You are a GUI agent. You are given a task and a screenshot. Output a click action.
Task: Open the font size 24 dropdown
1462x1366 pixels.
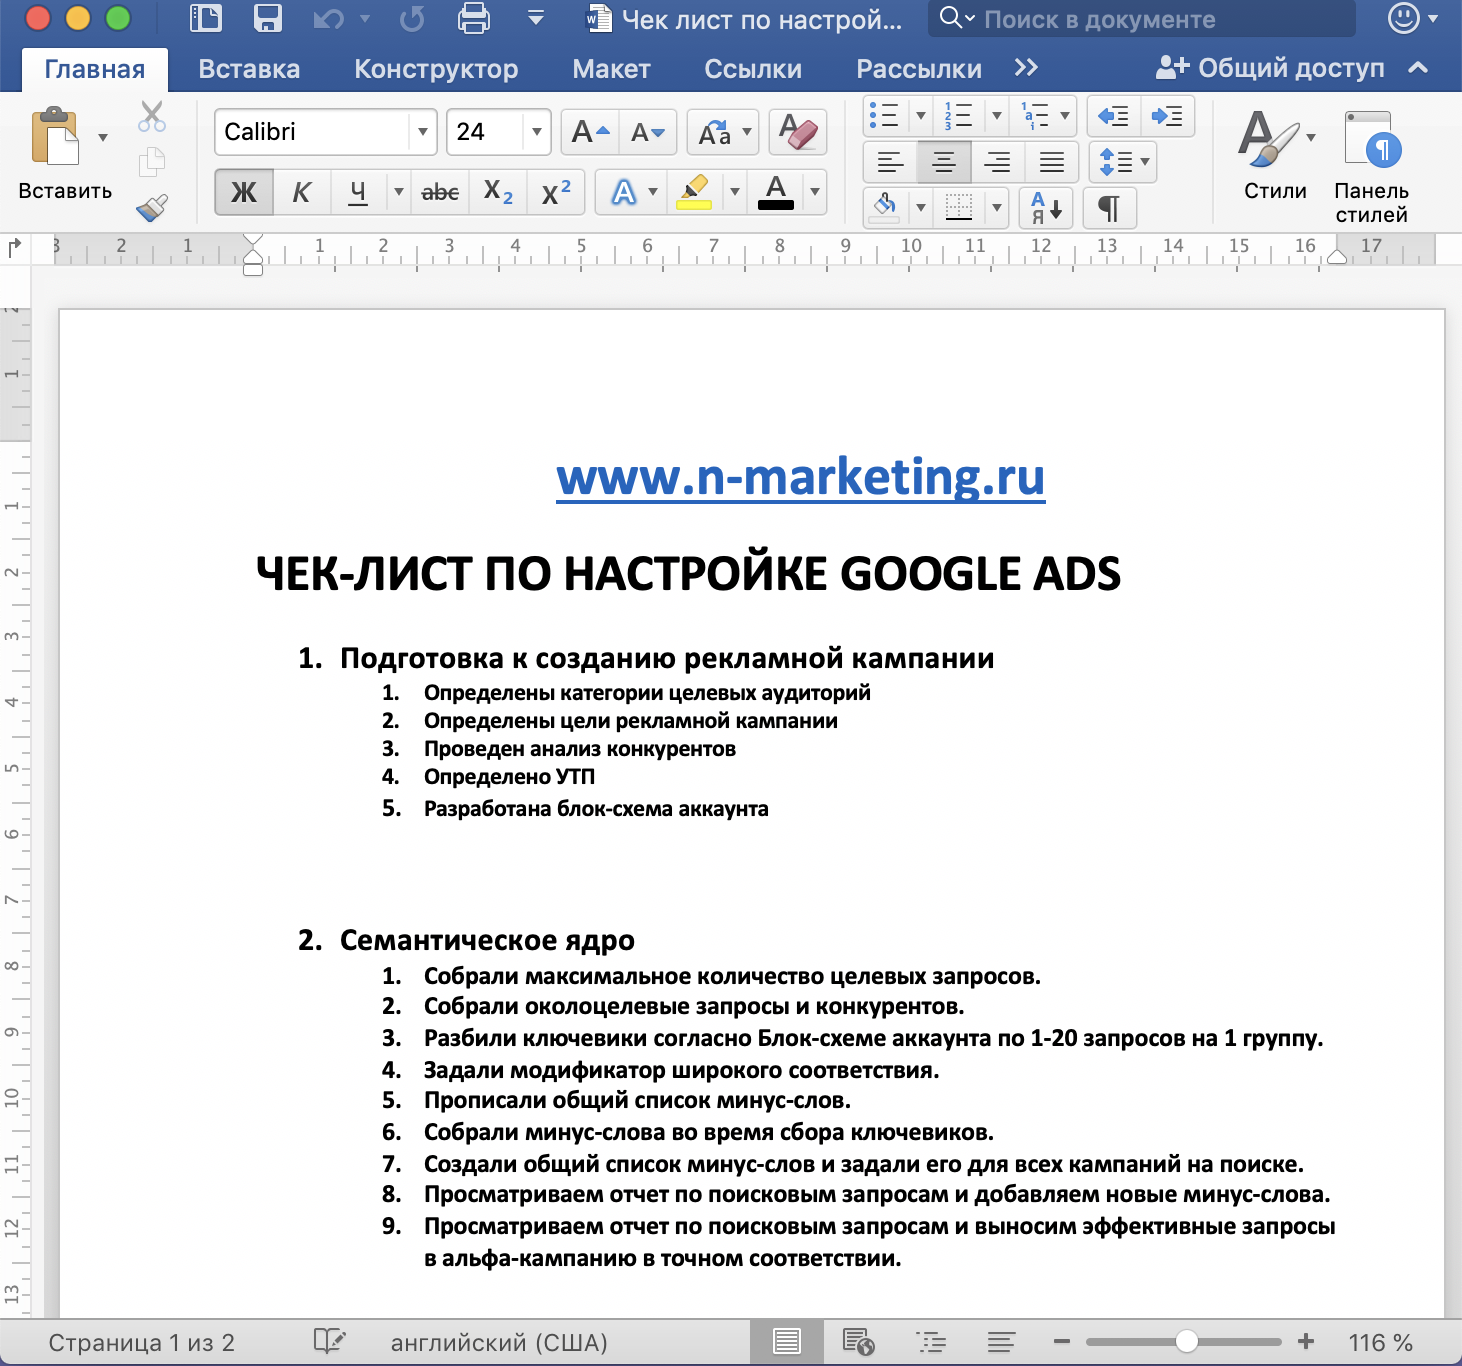pyautogui.click(x=537, y=132)
